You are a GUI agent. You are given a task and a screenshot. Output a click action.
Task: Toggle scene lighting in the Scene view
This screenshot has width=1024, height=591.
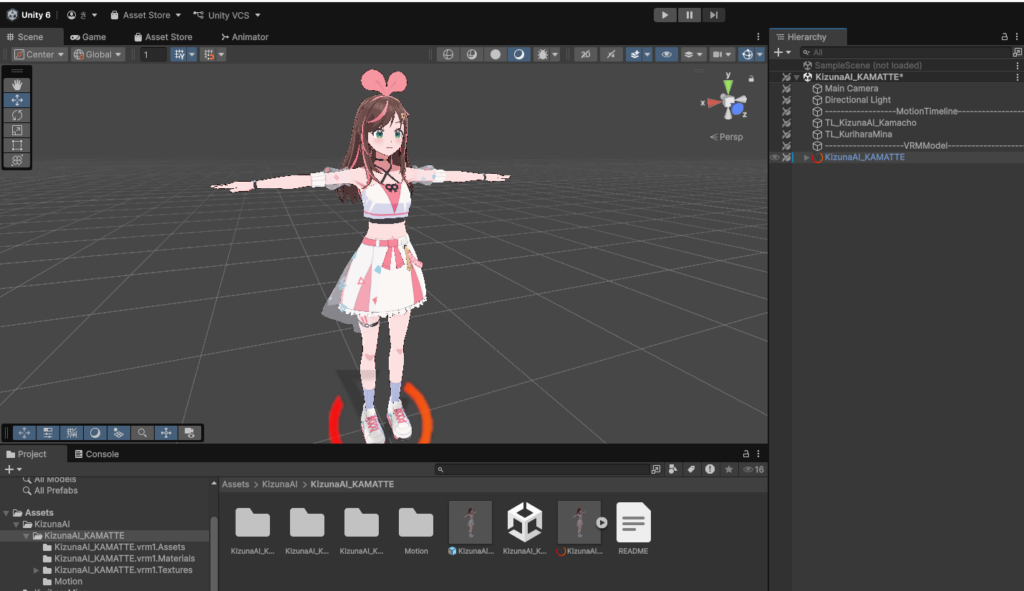click(516, 53)
